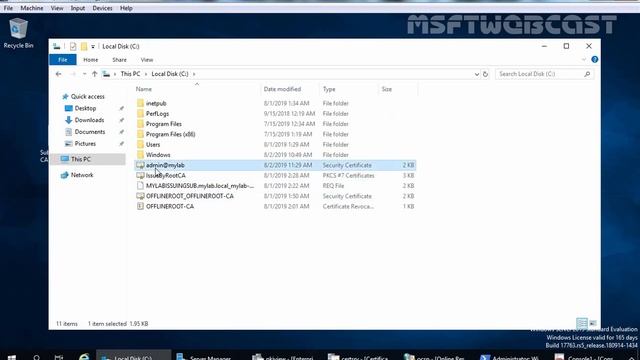Open the Start menu Windows button
This screenshot has width=640, height=360.
coord(12,357)
